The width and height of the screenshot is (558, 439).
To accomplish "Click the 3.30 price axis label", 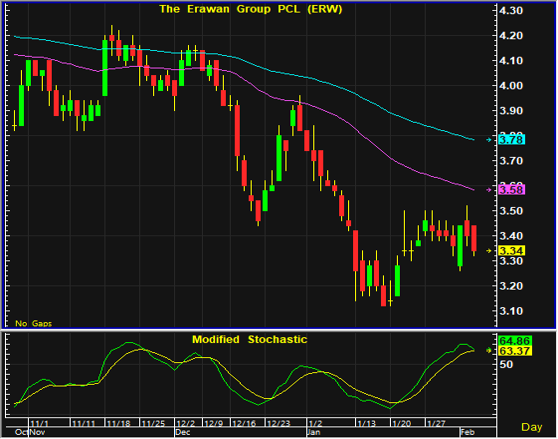I will [511, 261].
